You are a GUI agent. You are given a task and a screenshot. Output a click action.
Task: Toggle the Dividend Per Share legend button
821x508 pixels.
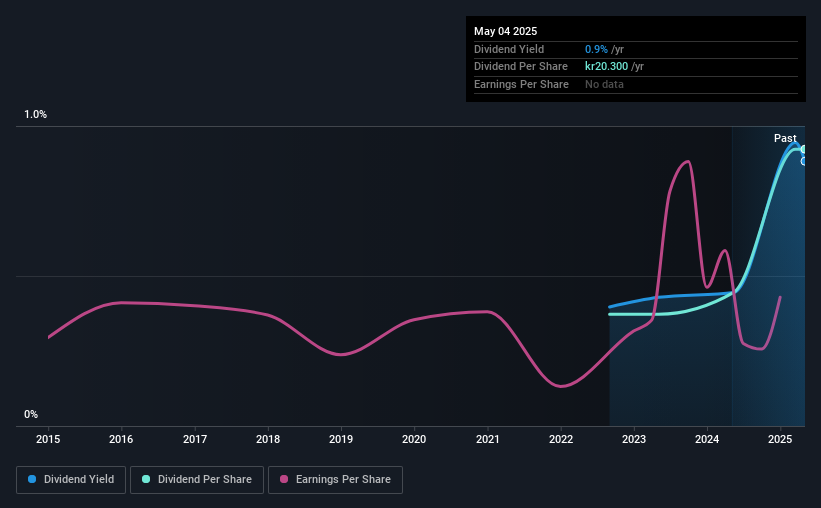197,480
